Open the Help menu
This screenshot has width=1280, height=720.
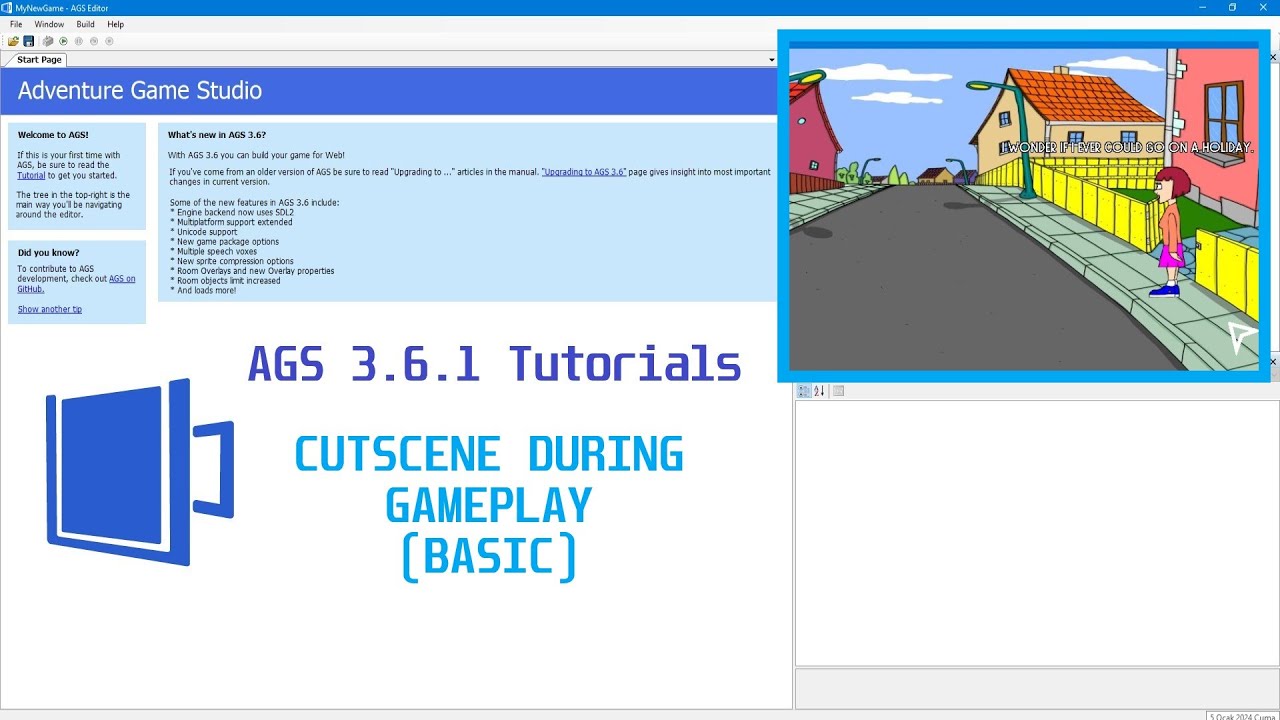click(x=116, y=24)
